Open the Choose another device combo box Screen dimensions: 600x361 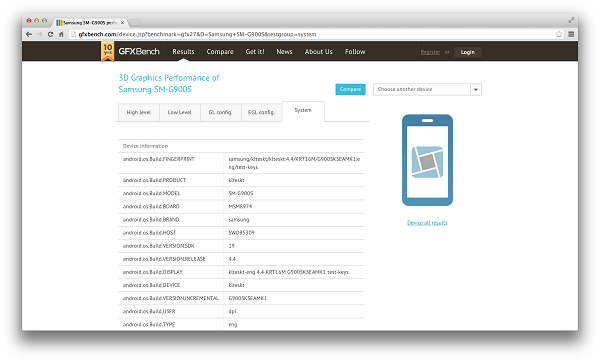(x=427, y=89)
